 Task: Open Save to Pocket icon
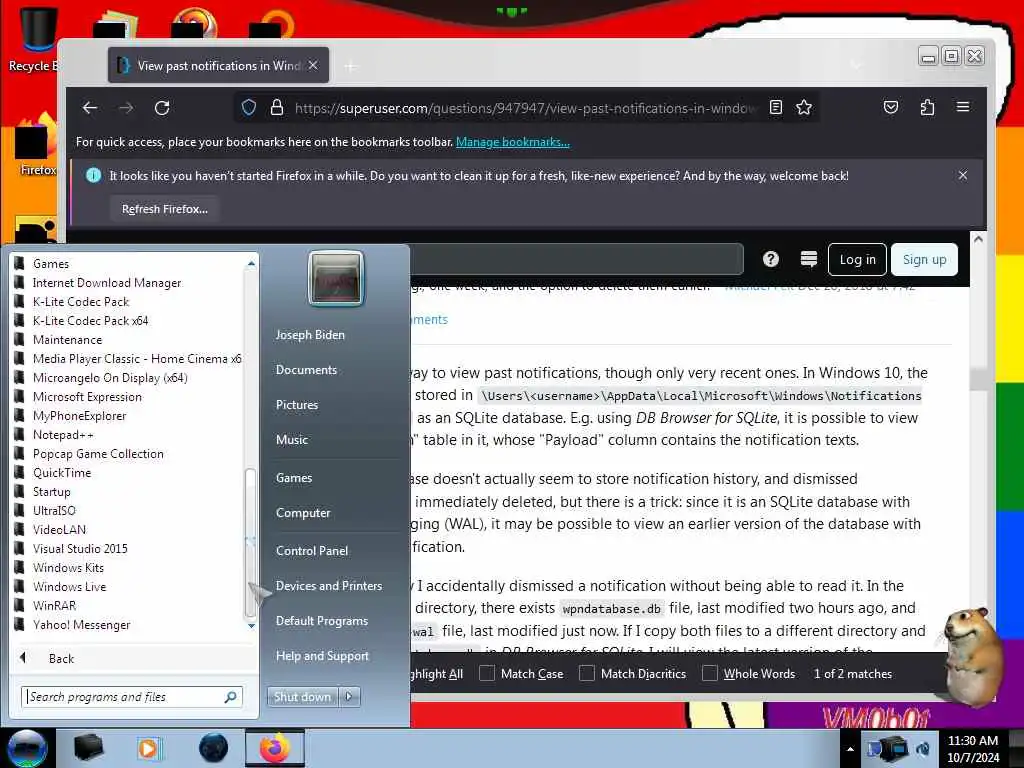pos(891,107)
